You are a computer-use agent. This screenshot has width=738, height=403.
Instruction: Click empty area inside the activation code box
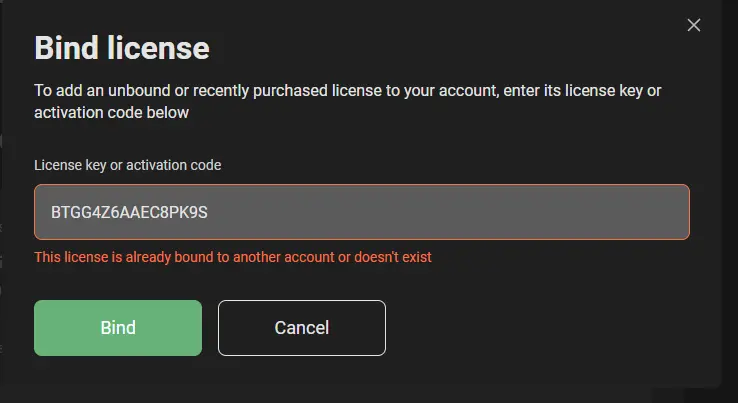click(447, 212)
